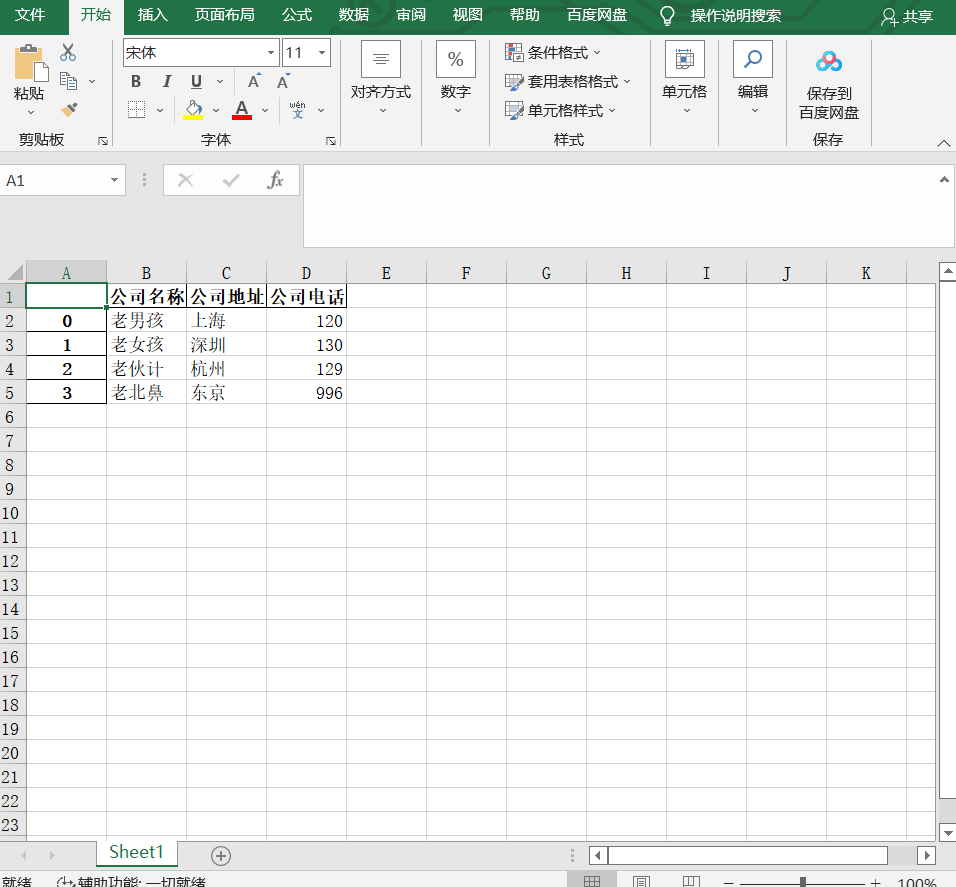
Task: Open the number format (数字) group
Action: [455, 78]
